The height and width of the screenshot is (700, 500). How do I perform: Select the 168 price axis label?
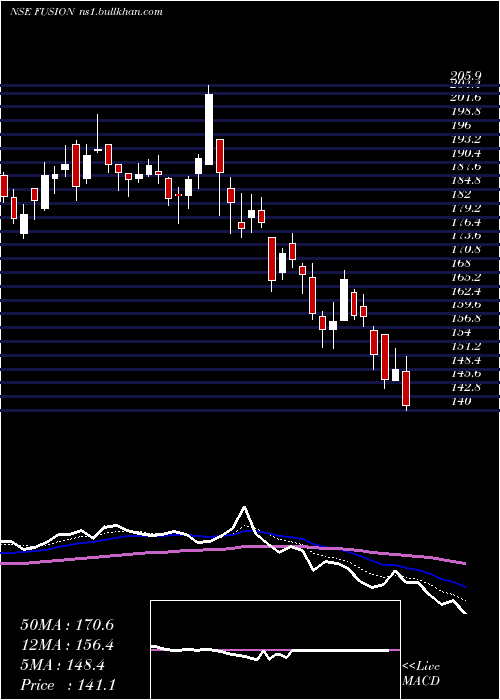coord(461,263)
